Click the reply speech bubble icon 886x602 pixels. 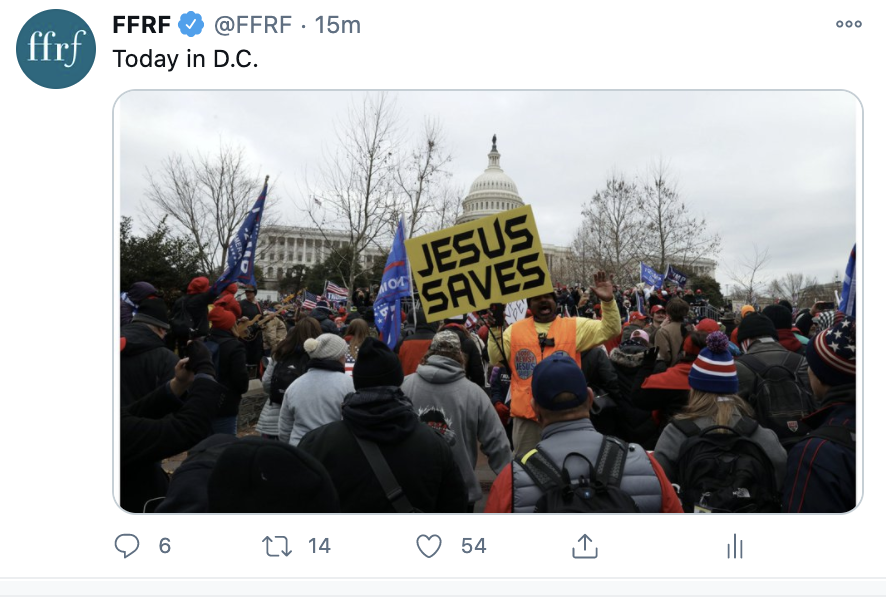click(127, 546)
